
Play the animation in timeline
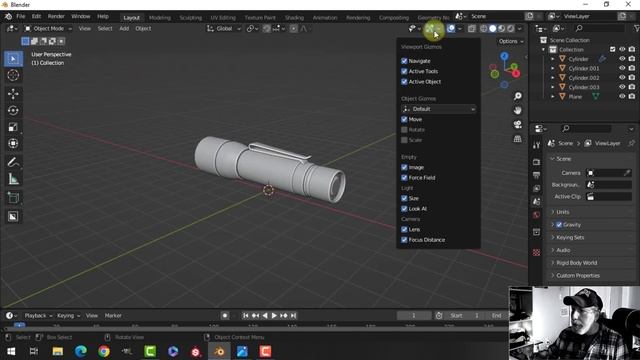pos(274,316)
